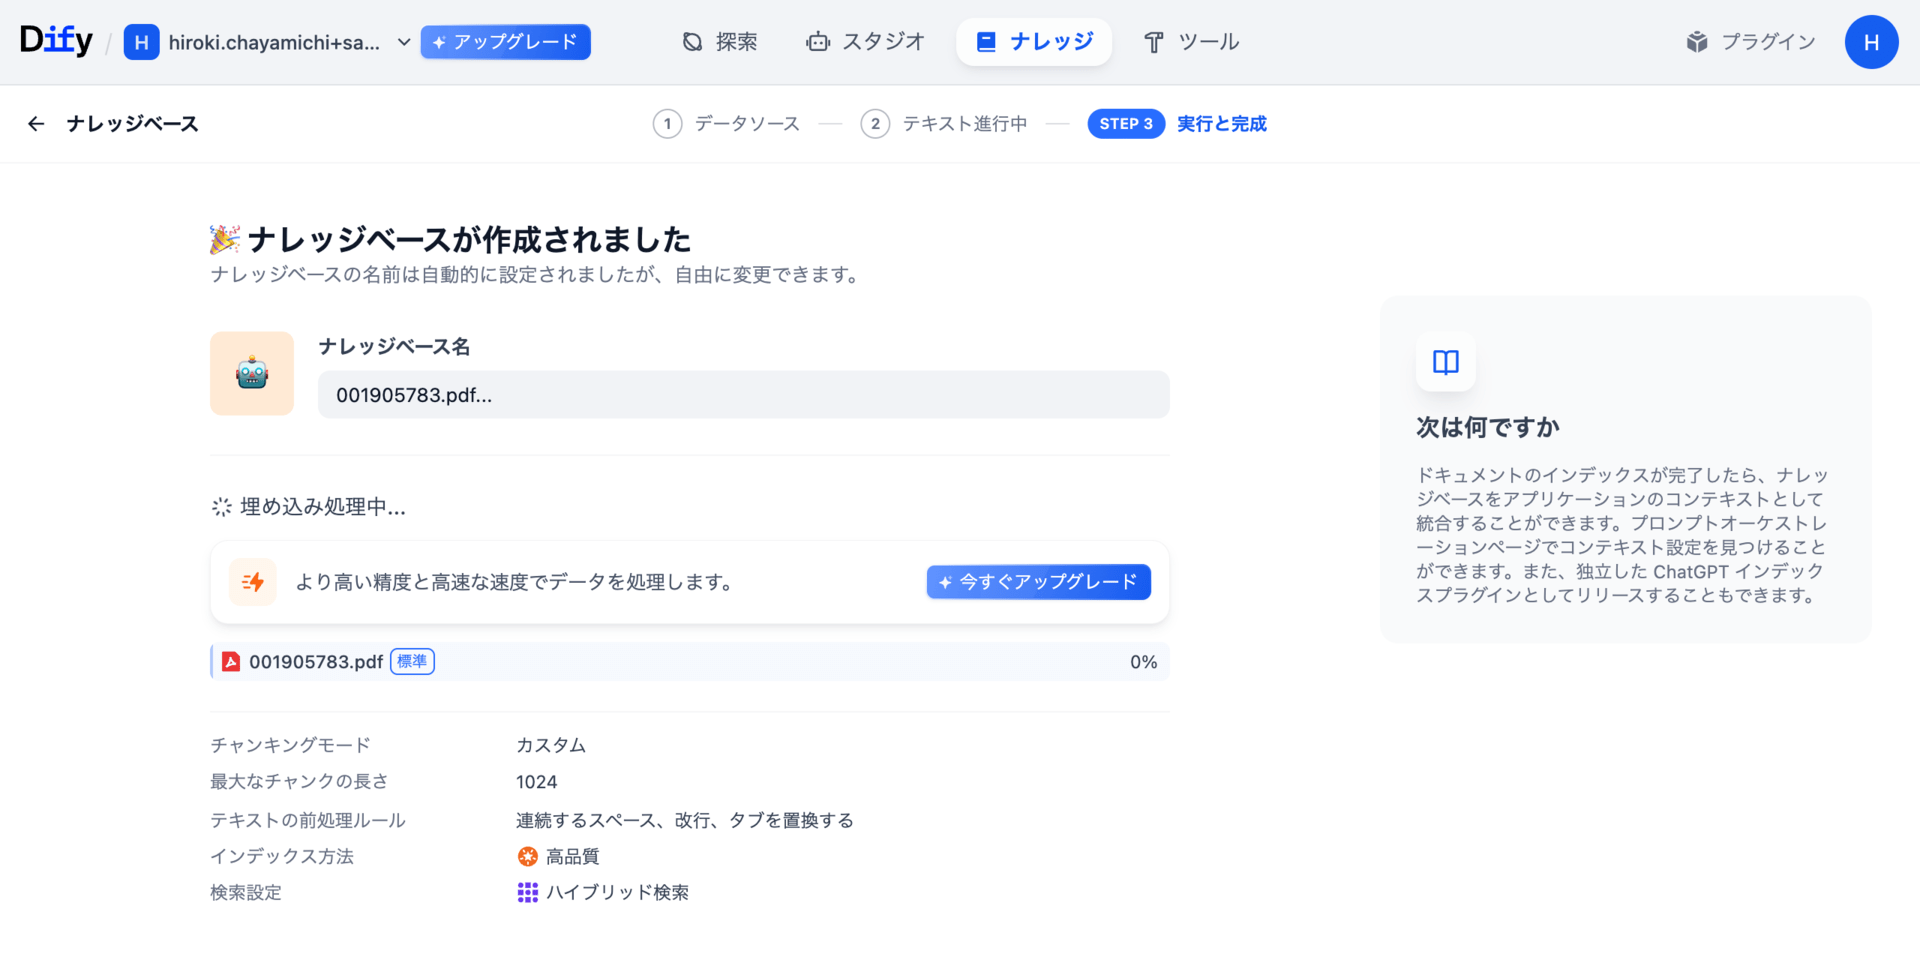Viewport: 1920px width, 960px height.
Task: Click the プラグイン cube icon
Action: pyautogui.click(x=1698, y=41)
